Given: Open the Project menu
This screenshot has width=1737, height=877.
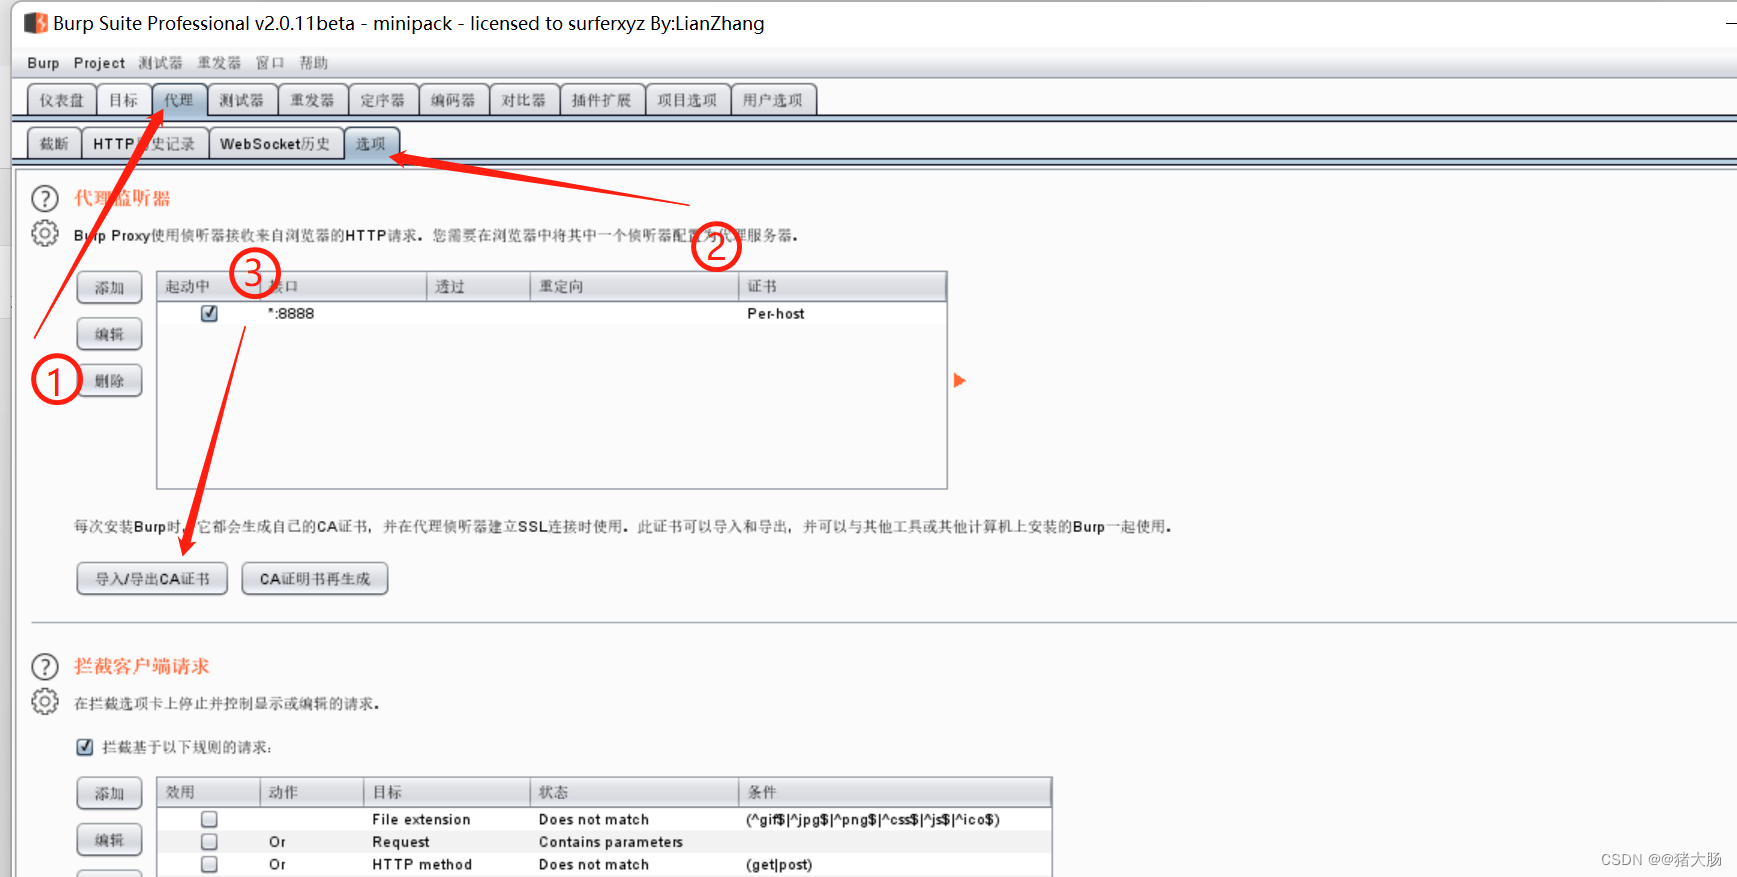Looking at the screenshot, I should pos(99,63).
